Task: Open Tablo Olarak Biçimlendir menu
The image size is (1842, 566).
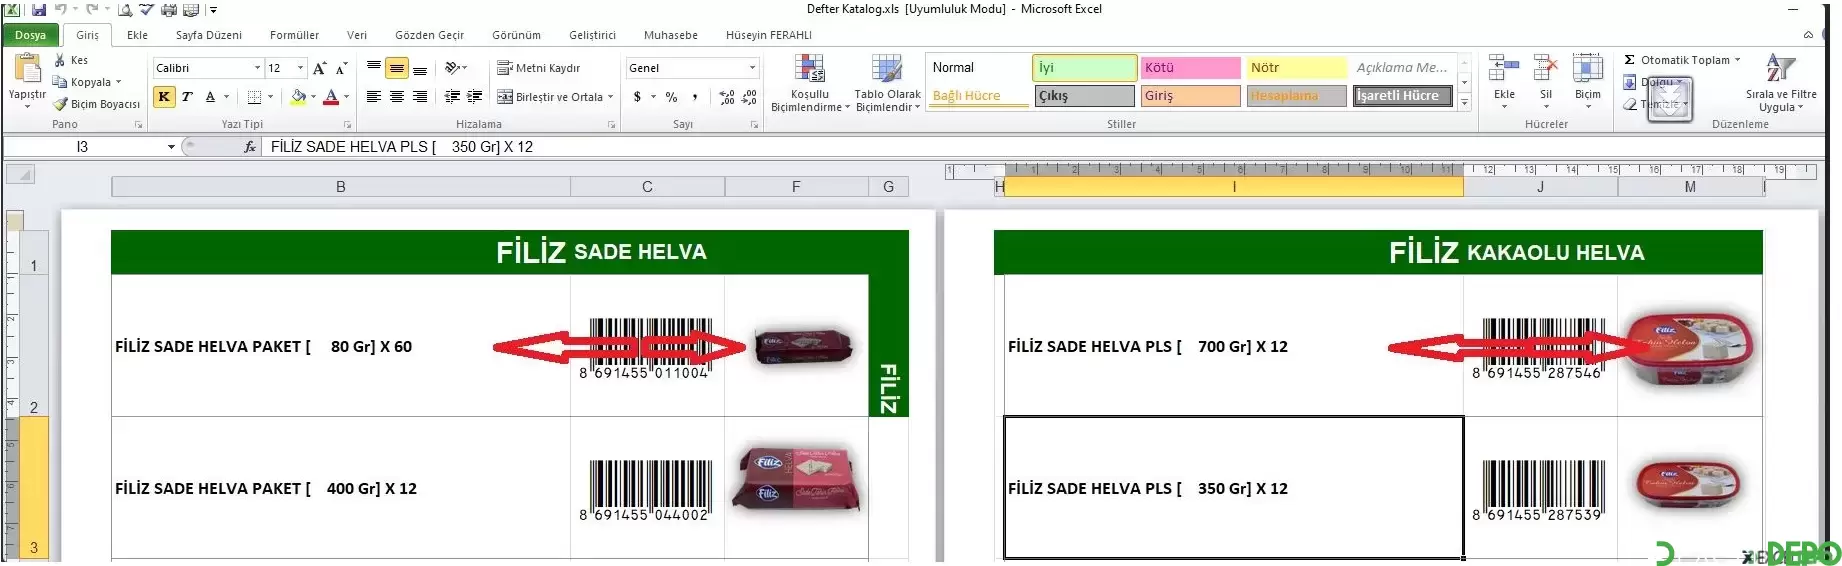Action: coord(887,83)
